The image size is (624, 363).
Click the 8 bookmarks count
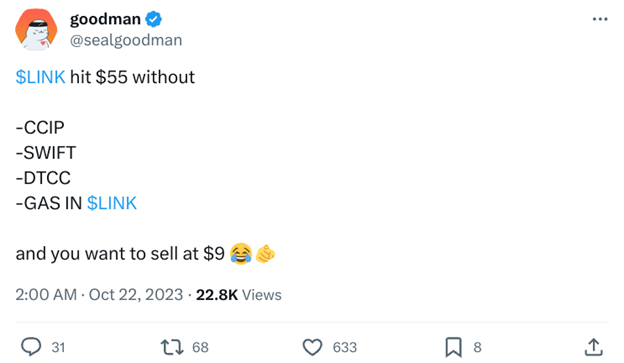point(478,347)
